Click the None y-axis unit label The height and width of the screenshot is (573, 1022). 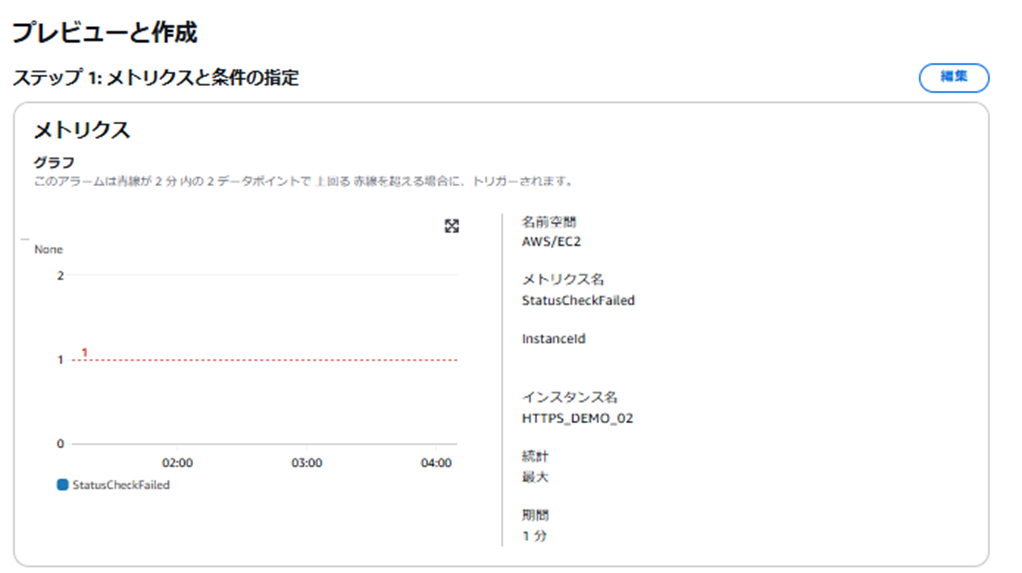coord(48,250)
